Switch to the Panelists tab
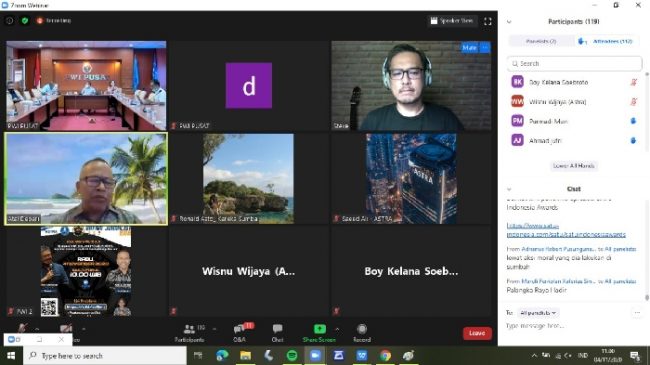650x365 pixels. (541, 41)
